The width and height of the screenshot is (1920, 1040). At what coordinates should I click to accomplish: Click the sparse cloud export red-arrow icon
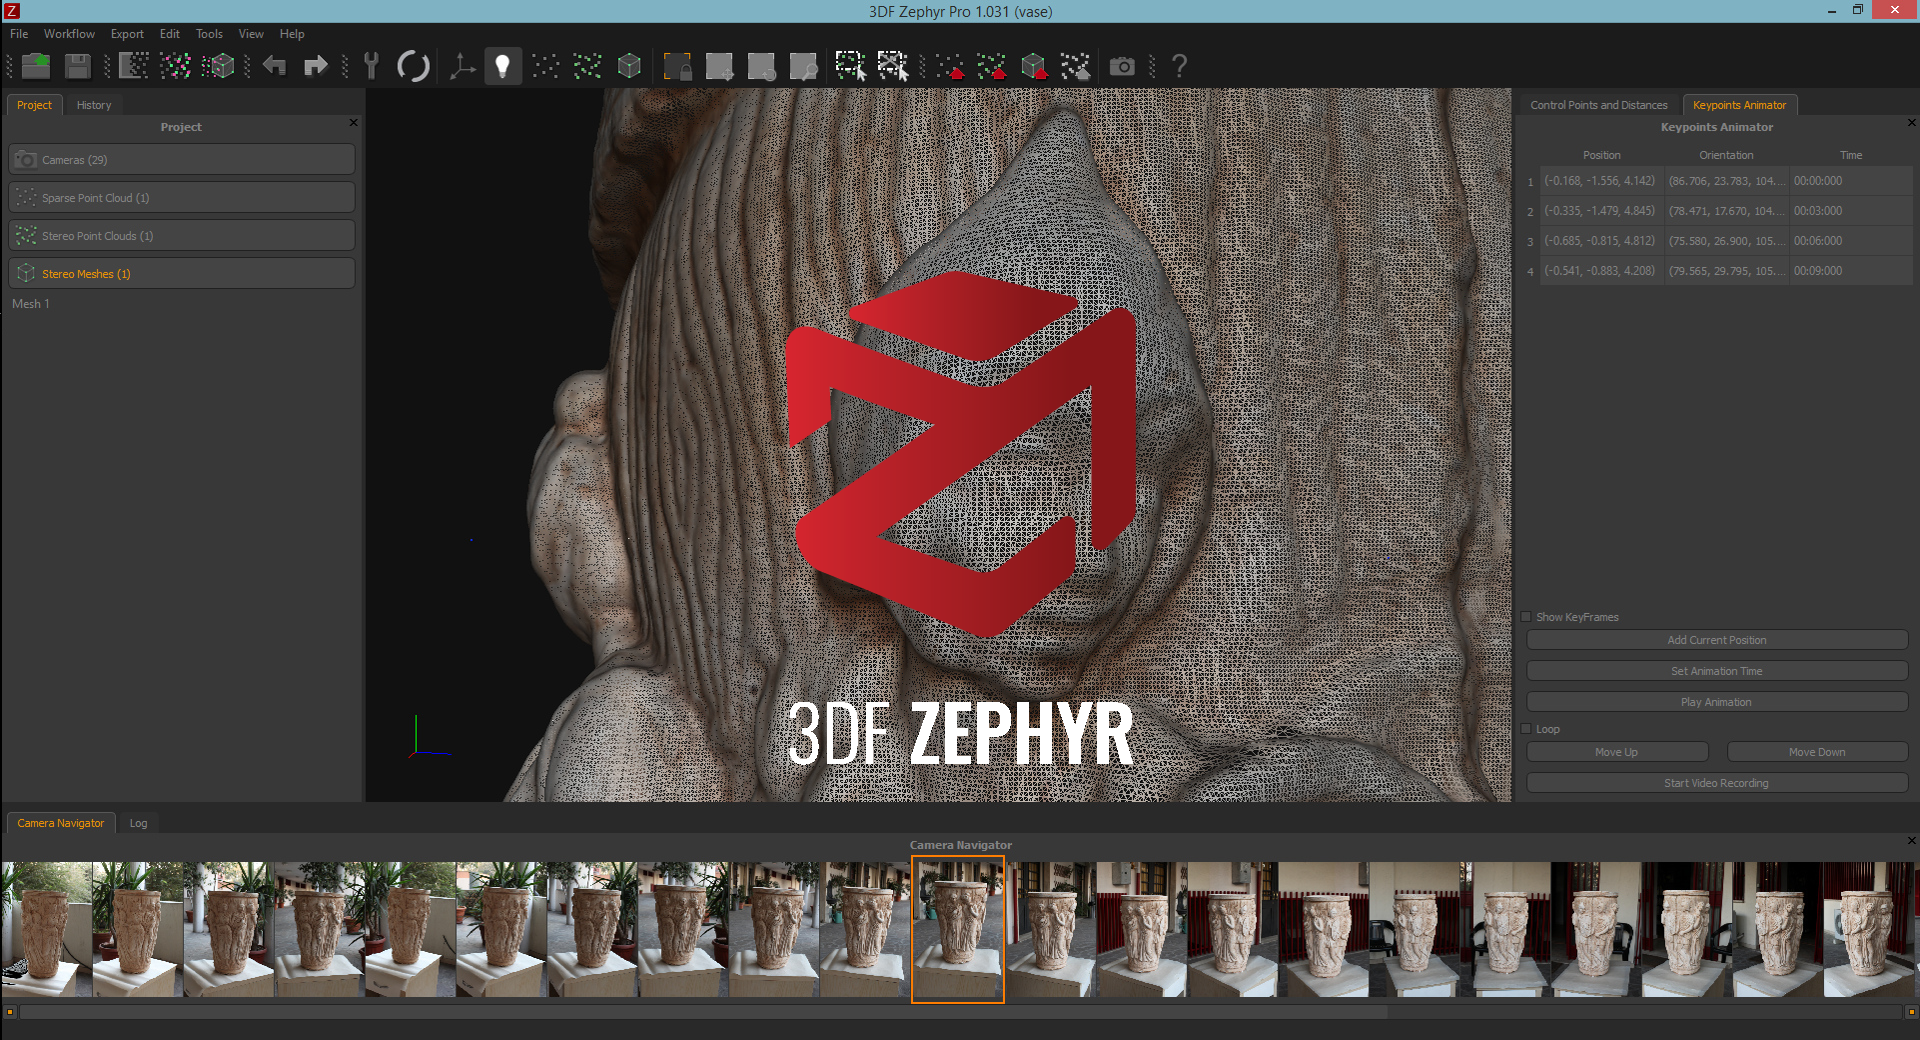950,66
